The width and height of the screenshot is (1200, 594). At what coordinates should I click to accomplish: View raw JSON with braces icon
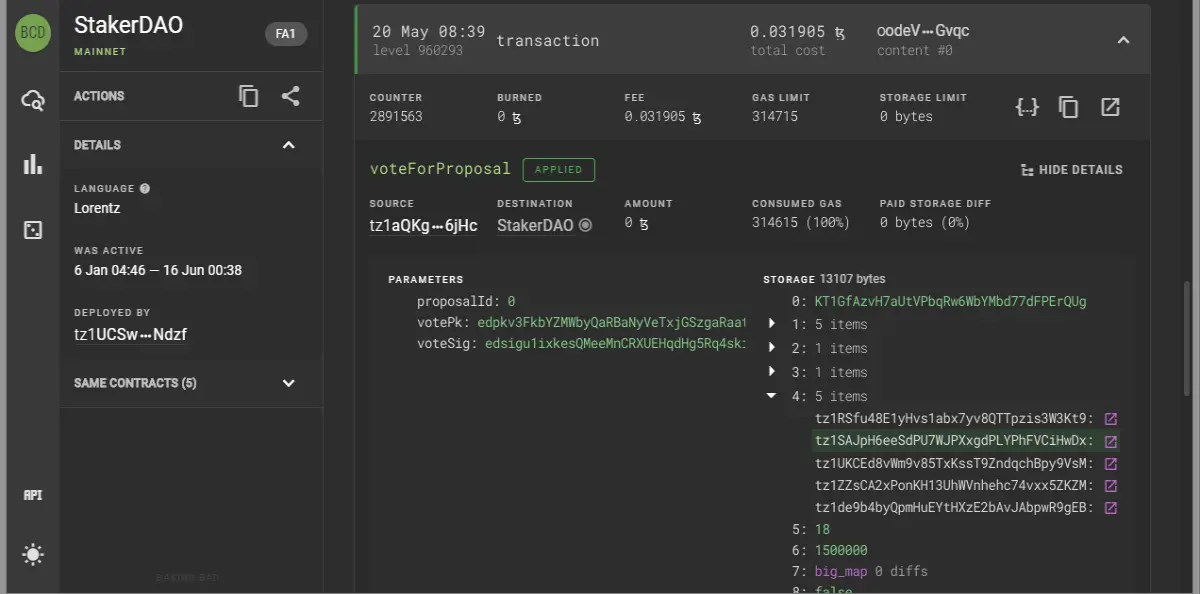(x=1027, y=107)
